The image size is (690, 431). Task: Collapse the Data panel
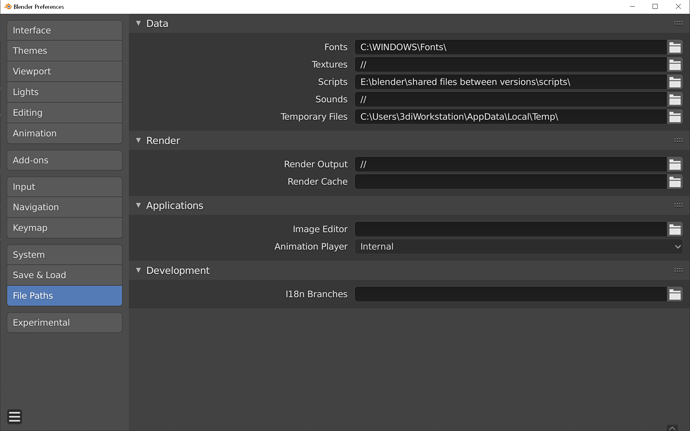[x=138, y=23]
